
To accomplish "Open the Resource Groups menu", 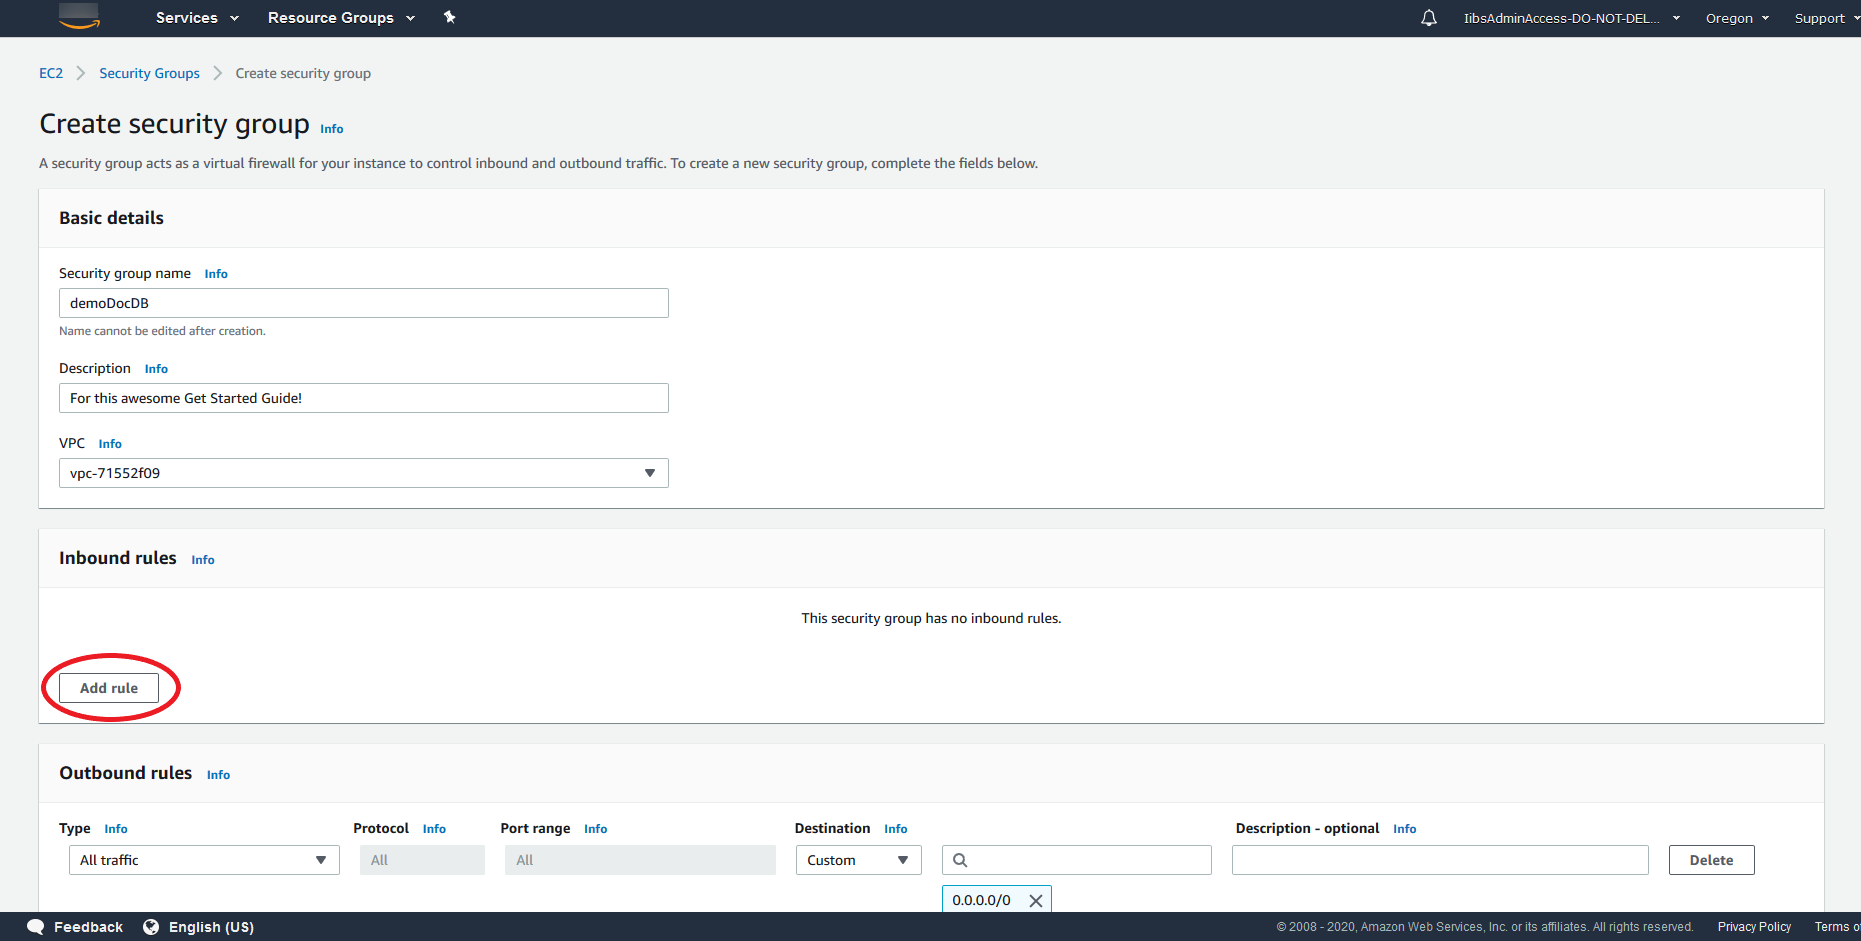I will click(x=341, y=18).
